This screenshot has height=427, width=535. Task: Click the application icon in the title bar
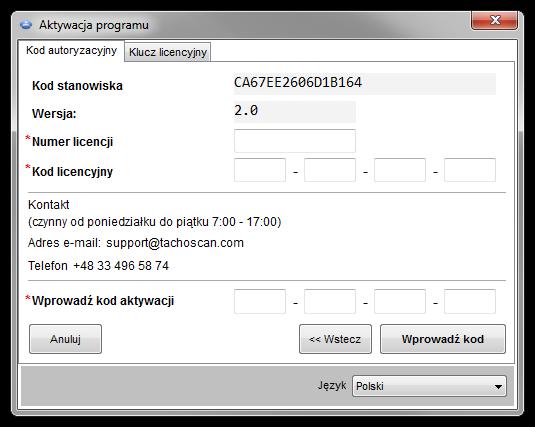pyautogui.click(x=26, y=25)
